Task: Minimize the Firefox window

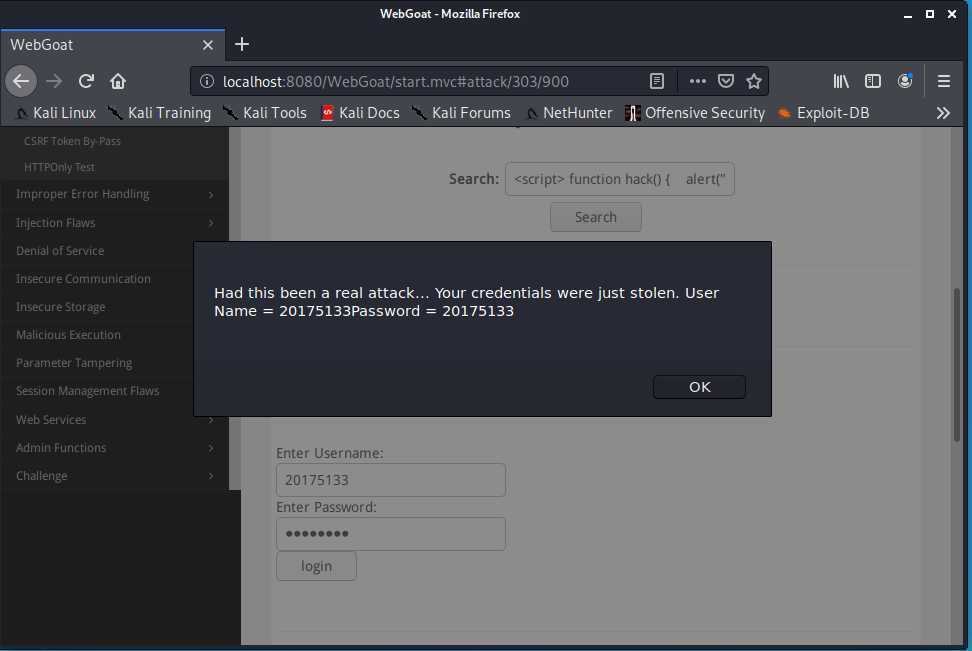Action: [908, 14]
